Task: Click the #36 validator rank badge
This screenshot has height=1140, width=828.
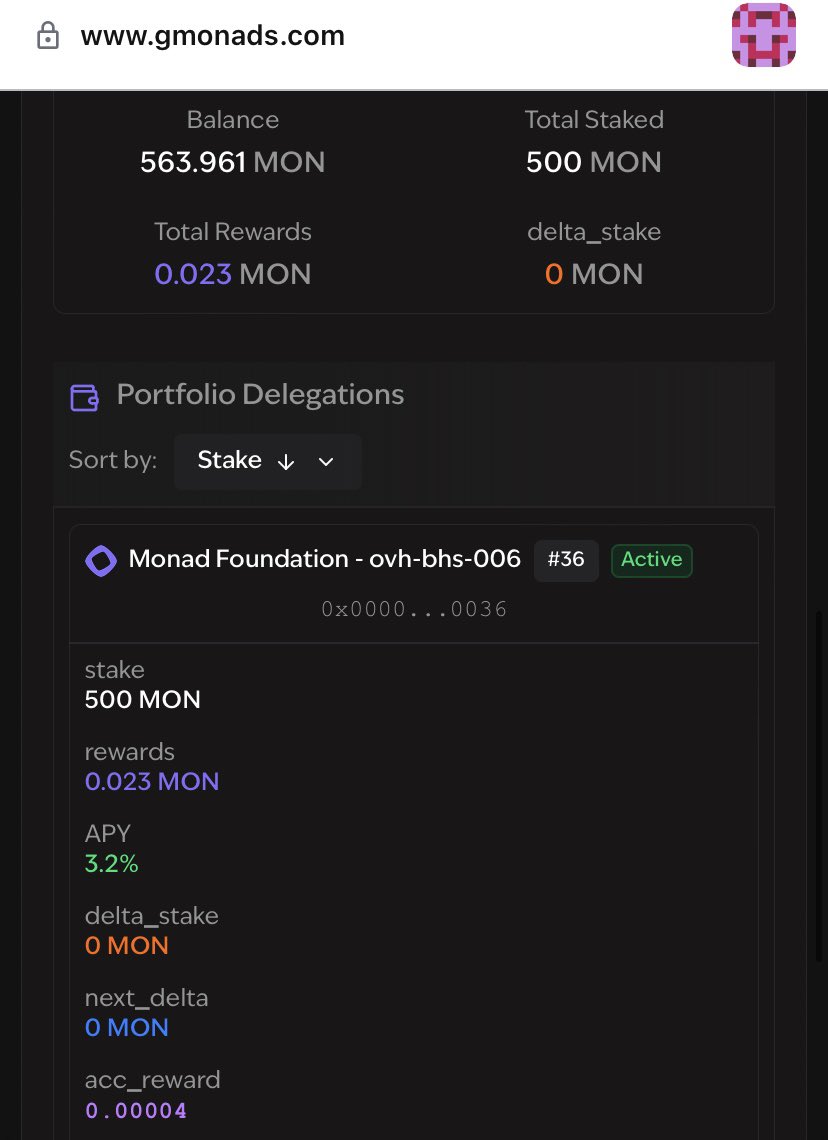Action: [x=566, y=560]
